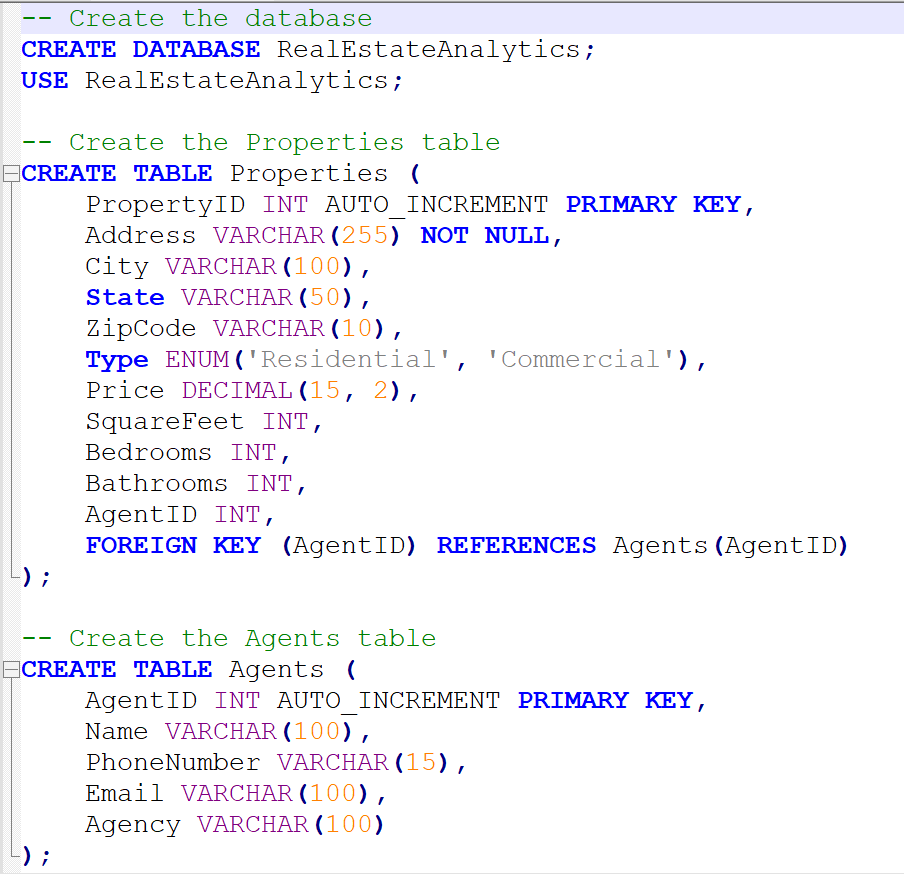The width and height of the screenshot is (904, 874).
Task: Click the closing ); of the Properties table
Action: click(33, 576)
